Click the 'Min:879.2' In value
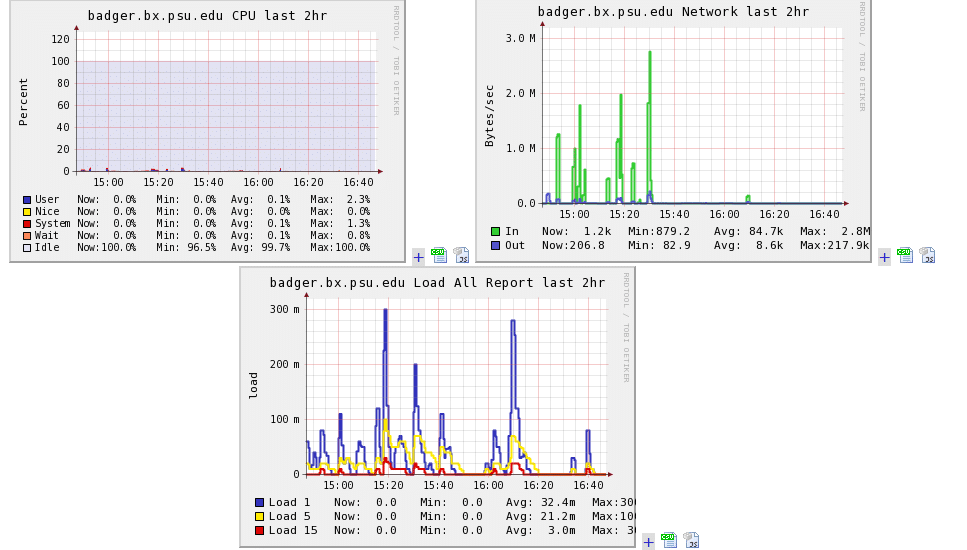Image resolution: width=967 pixels, height=550 pixels. 659,231
